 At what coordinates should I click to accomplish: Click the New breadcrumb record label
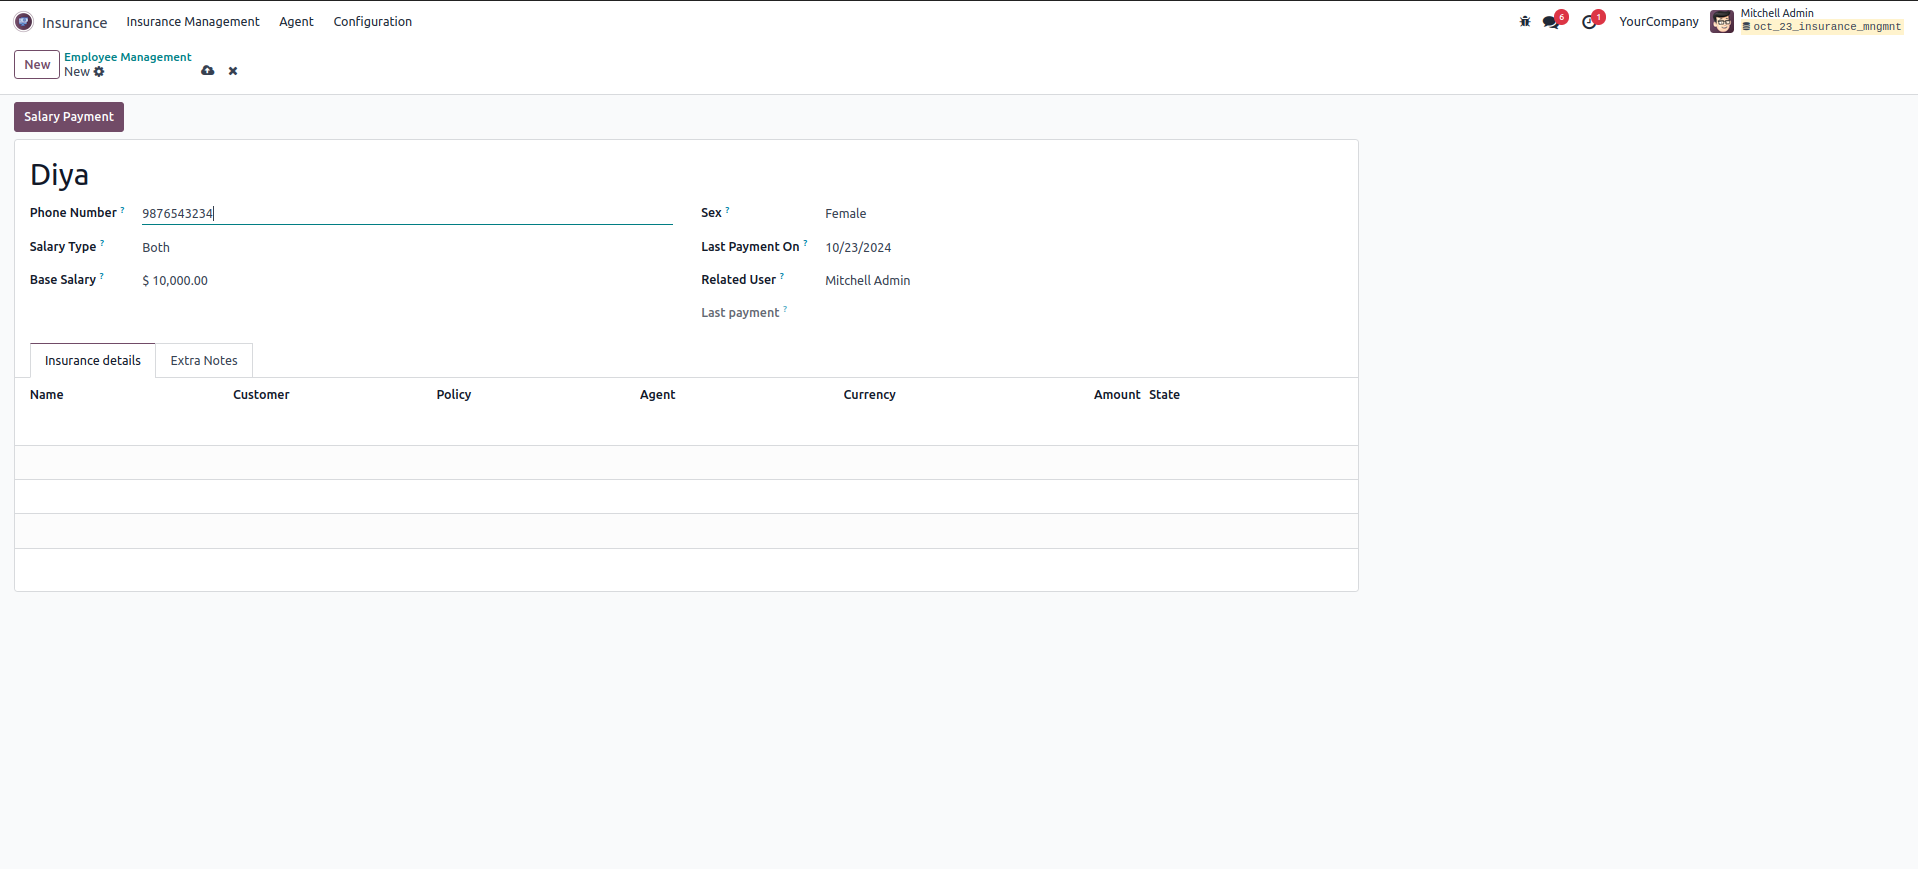77,72
